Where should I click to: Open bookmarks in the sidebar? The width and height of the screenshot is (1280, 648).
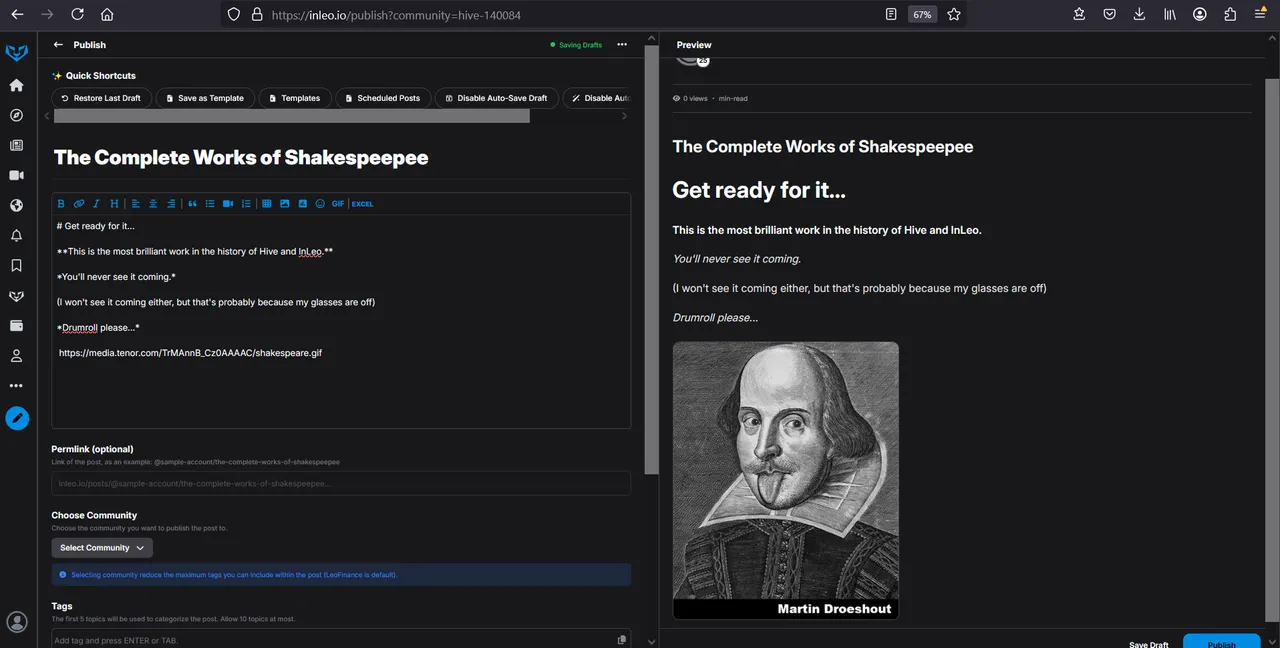[16, 266]
